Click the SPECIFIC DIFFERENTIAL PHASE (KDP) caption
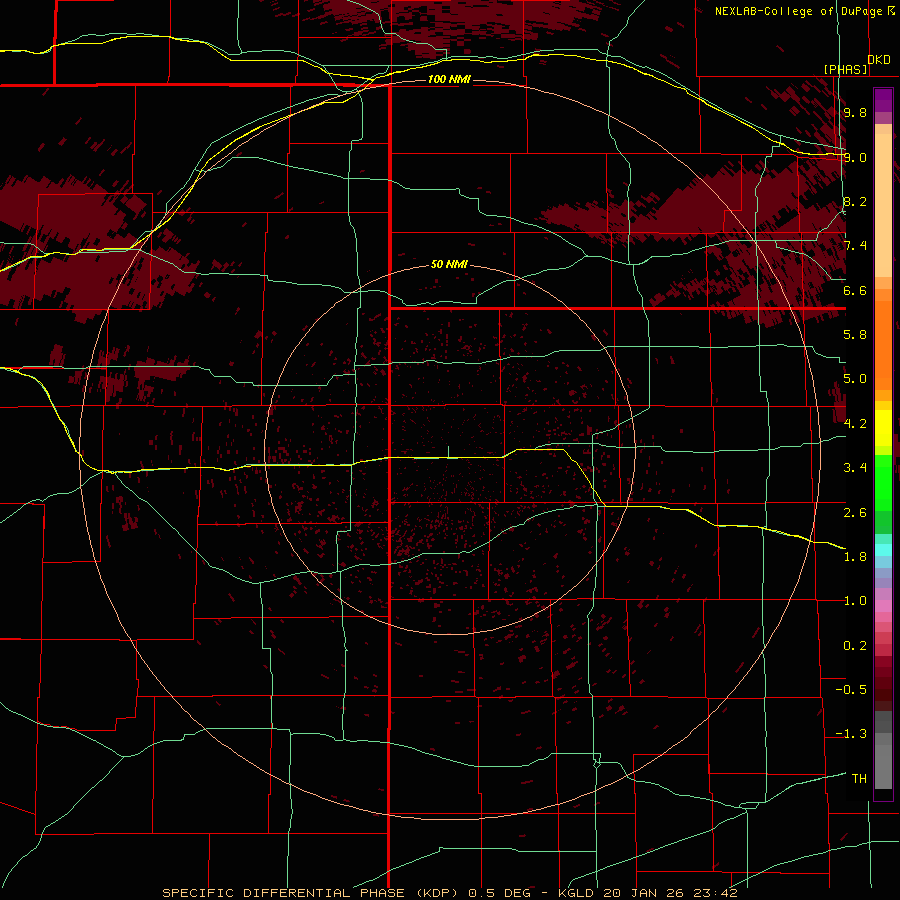This screenshot has height=900, width=900. coord(312,893)
